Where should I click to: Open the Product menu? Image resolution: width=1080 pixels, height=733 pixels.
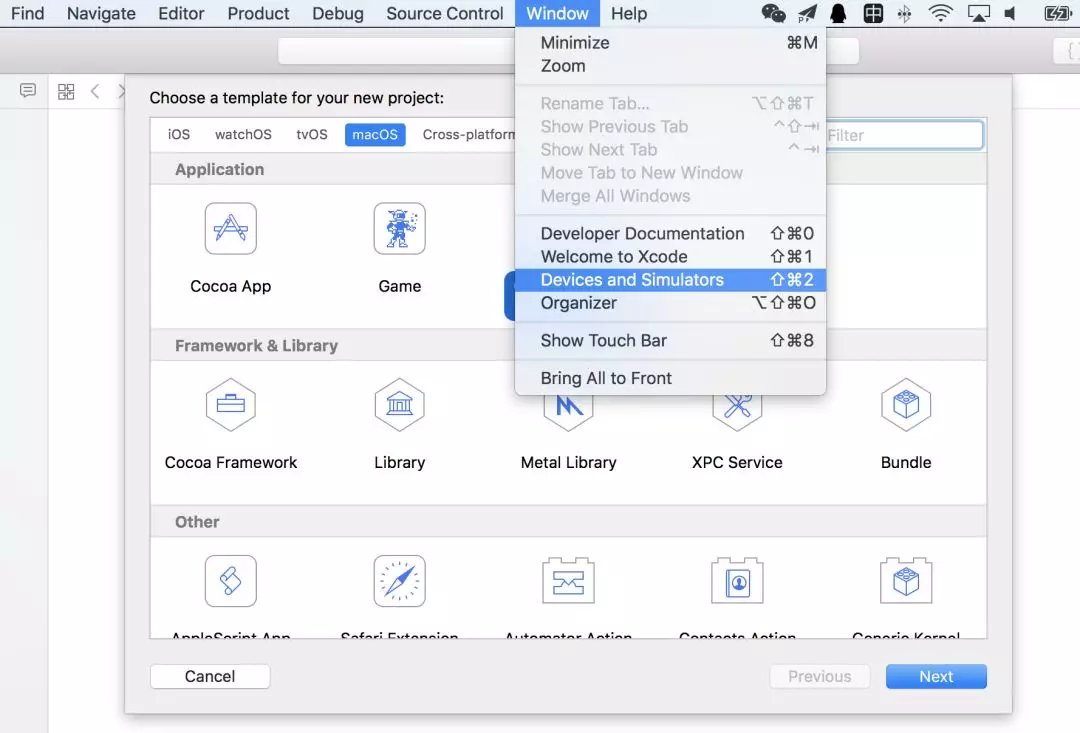pyautogui.click(x=258, y=13)
